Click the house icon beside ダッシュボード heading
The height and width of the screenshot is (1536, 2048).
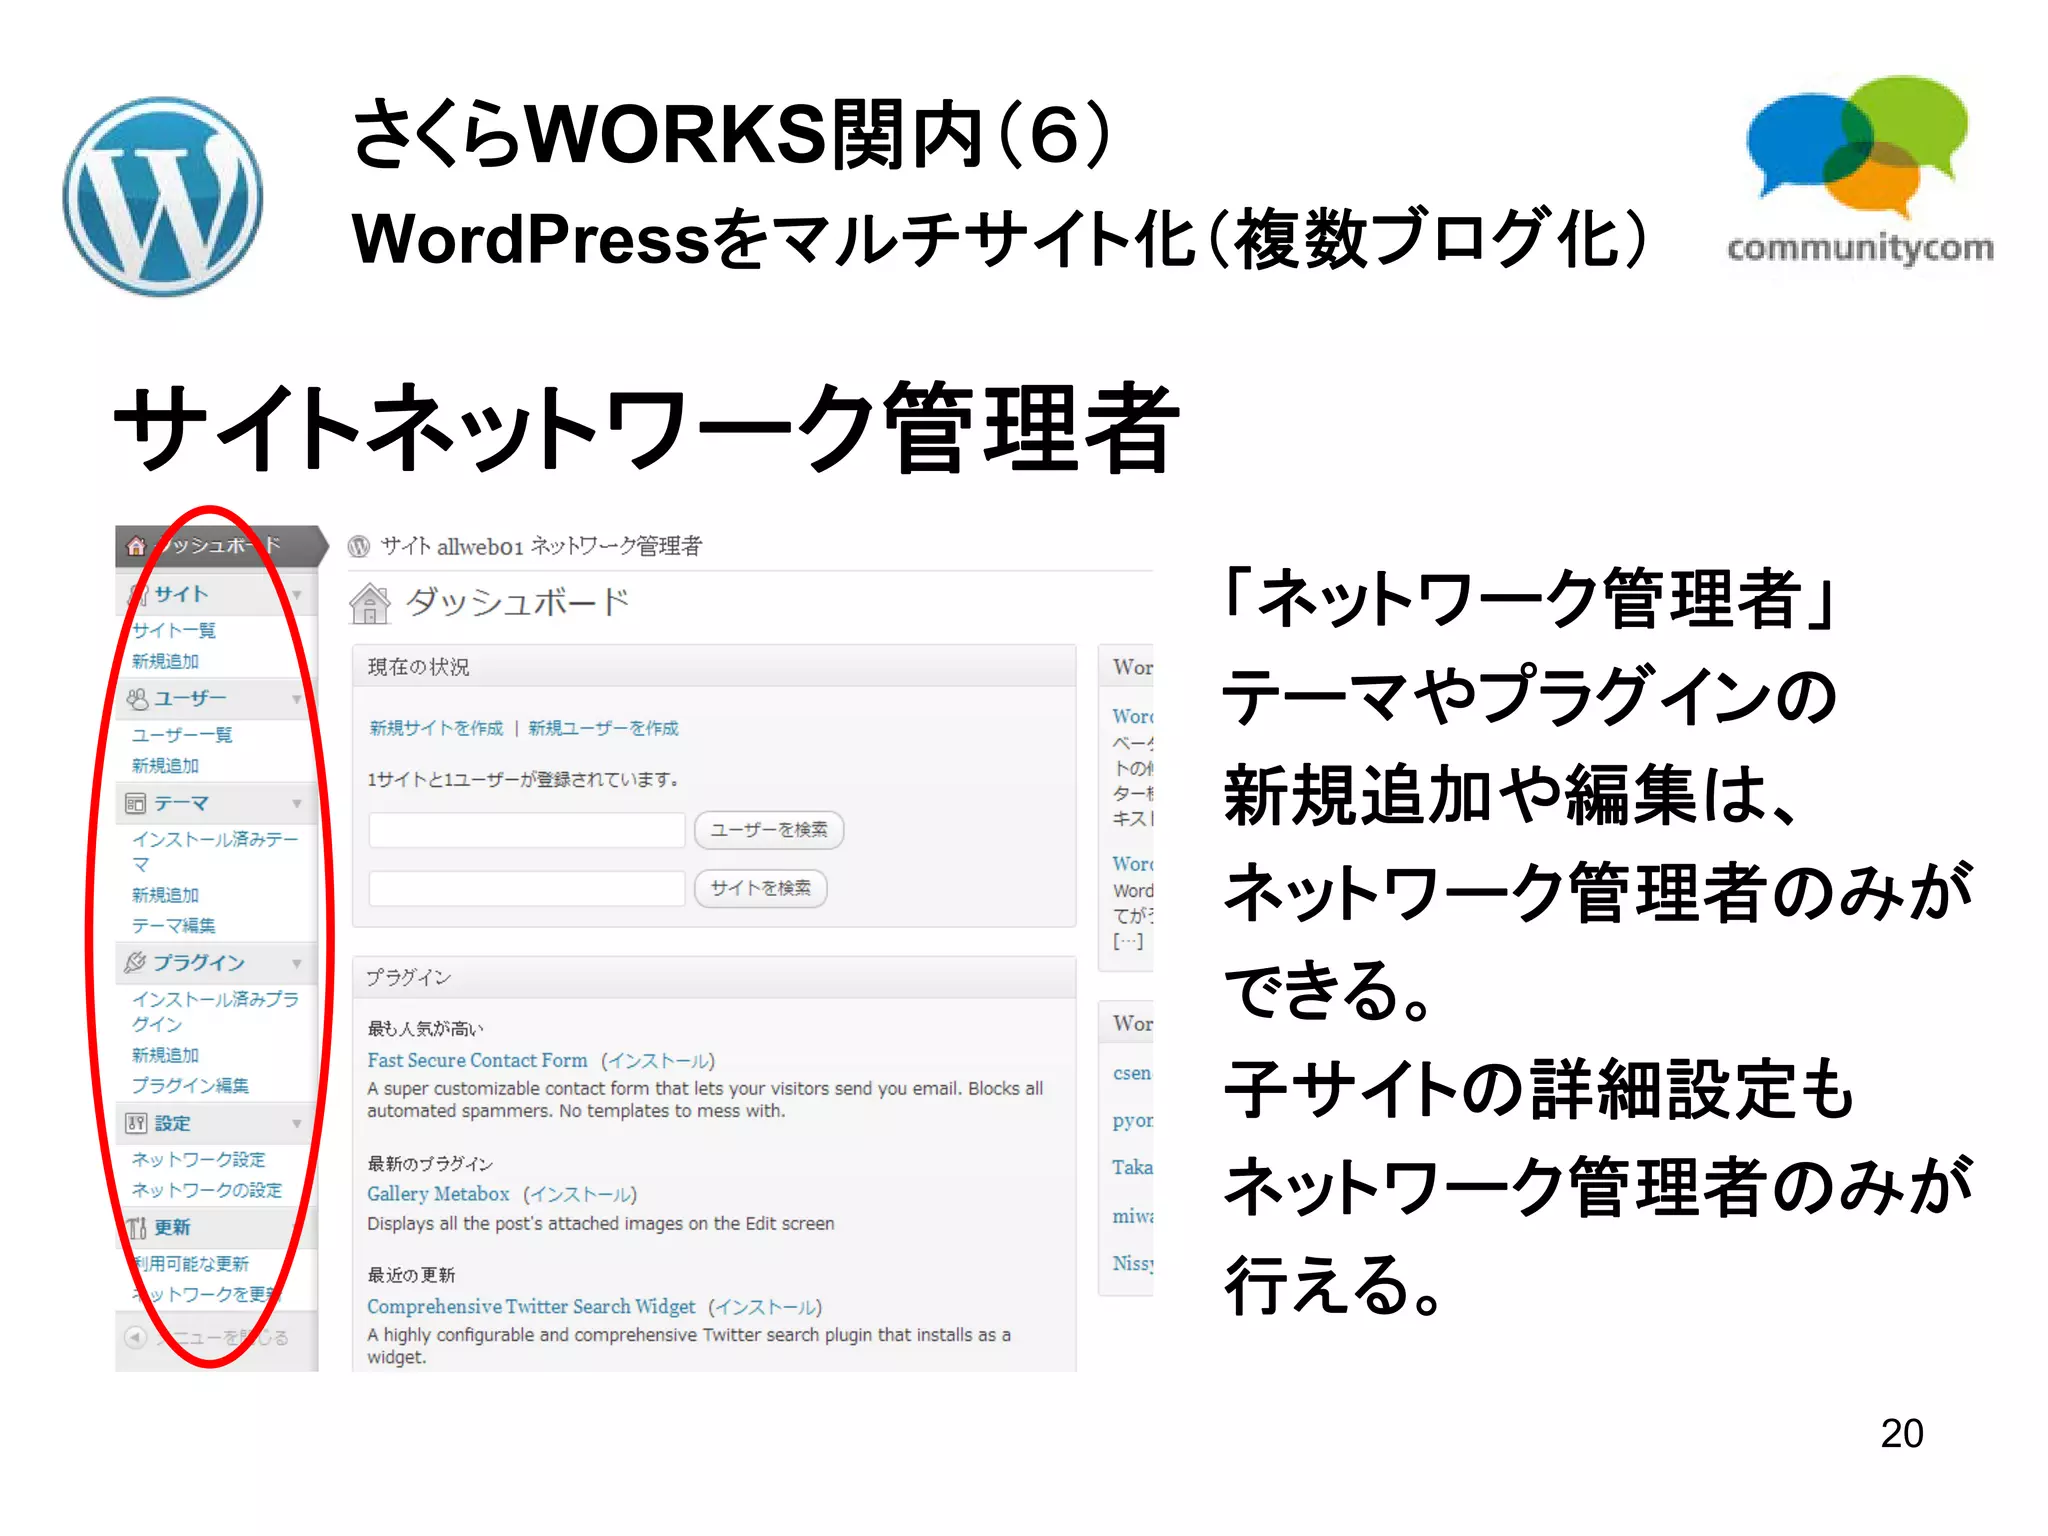coord(370,603)
